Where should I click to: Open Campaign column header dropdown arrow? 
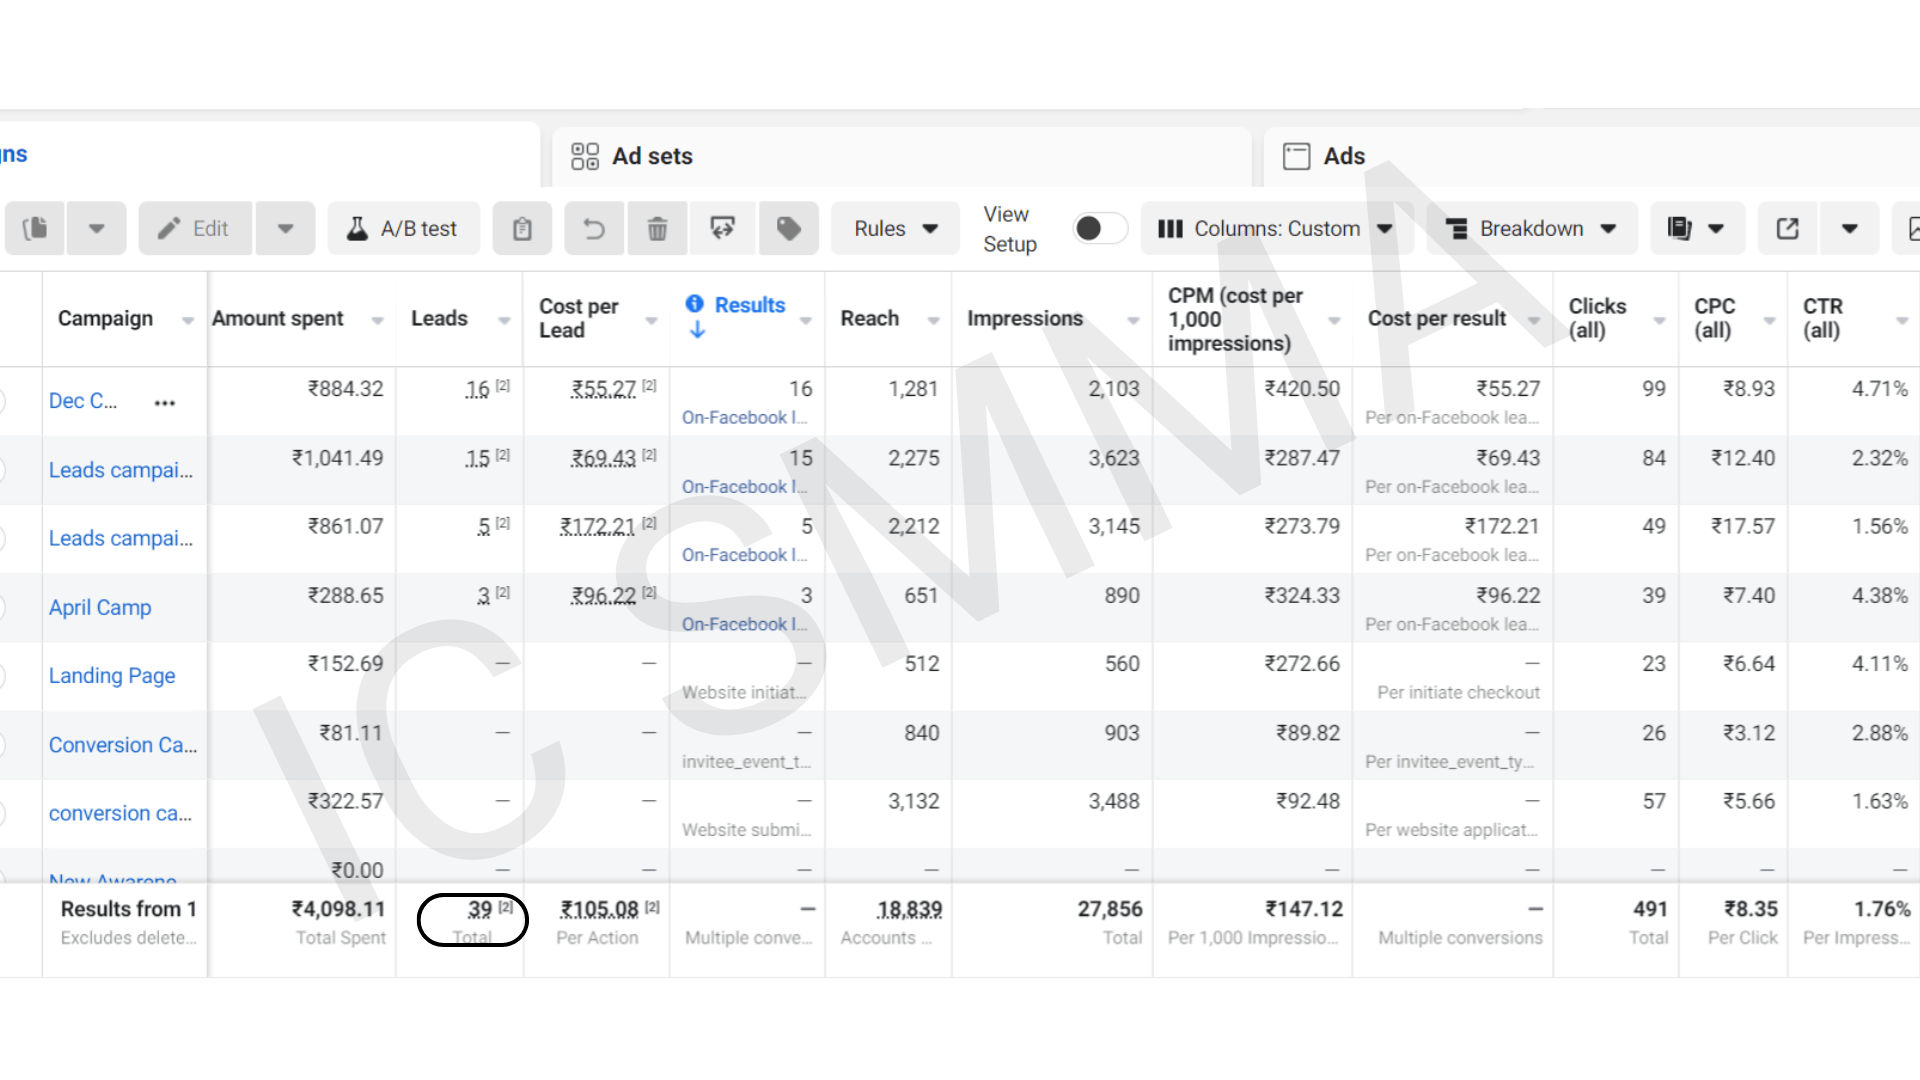point(187,320)
